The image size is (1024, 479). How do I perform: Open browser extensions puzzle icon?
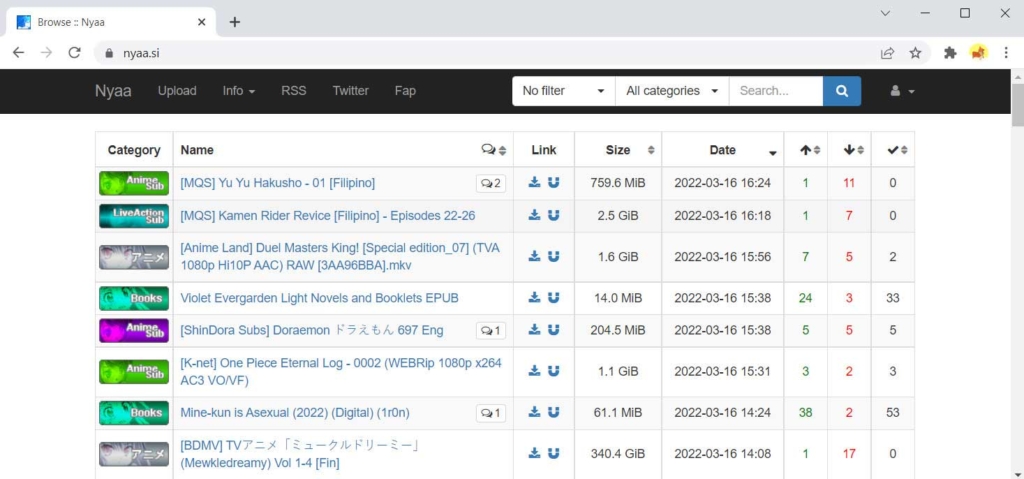point(950,54)
